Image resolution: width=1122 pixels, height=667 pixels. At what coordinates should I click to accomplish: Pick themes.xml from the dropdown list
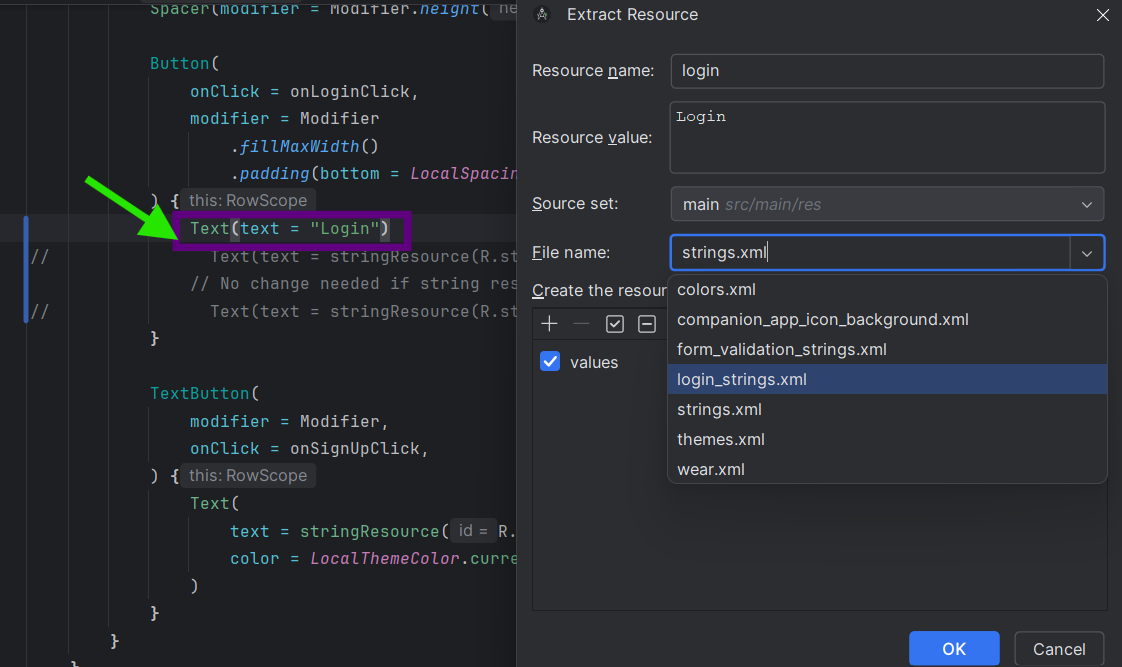pos(887,439)
